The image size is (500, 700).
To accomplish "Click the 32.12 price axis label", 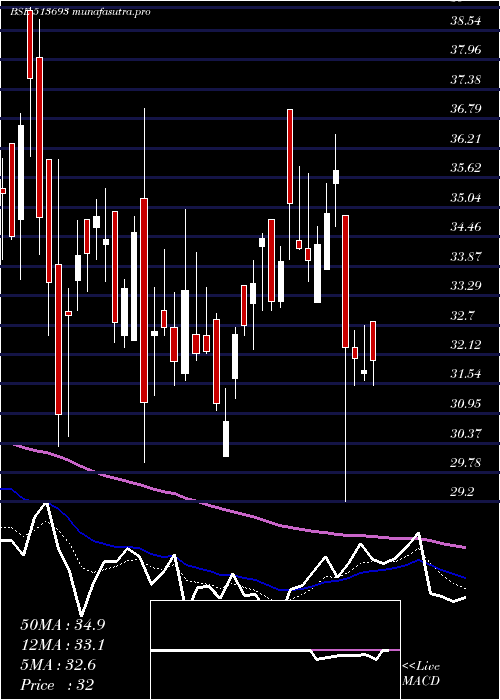I will (x=466, y=345).
